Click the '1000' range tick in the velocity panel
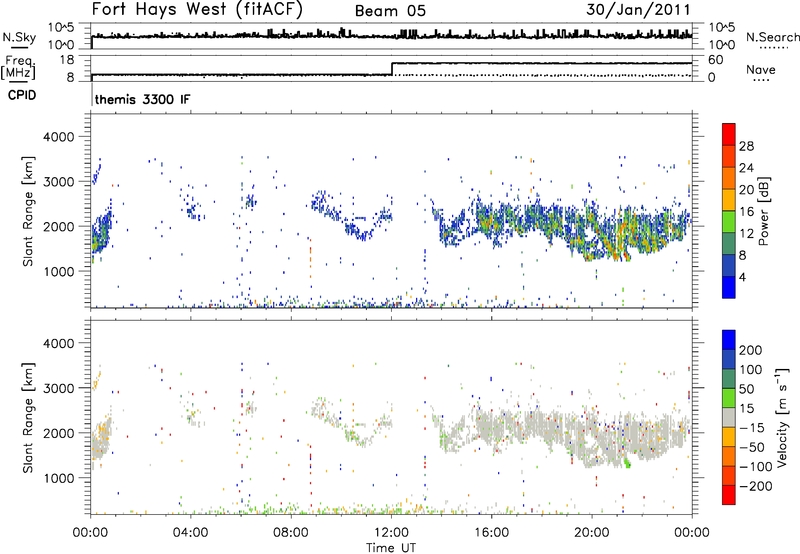The height and width of the screenshot is (554, 800). [59, 478]
